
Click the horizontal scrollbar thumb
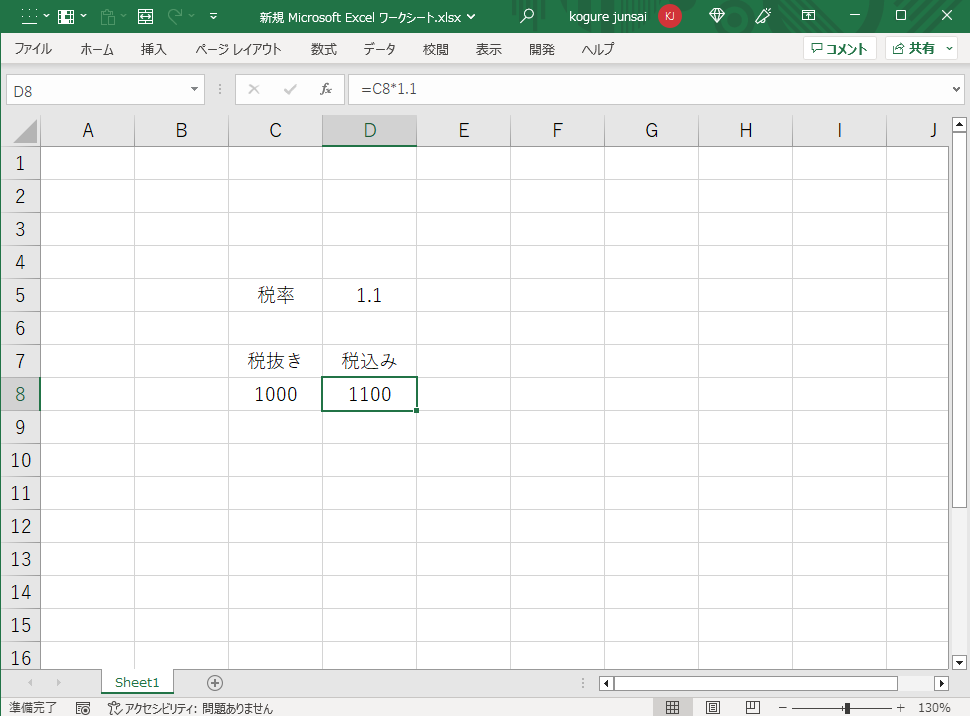755,683
